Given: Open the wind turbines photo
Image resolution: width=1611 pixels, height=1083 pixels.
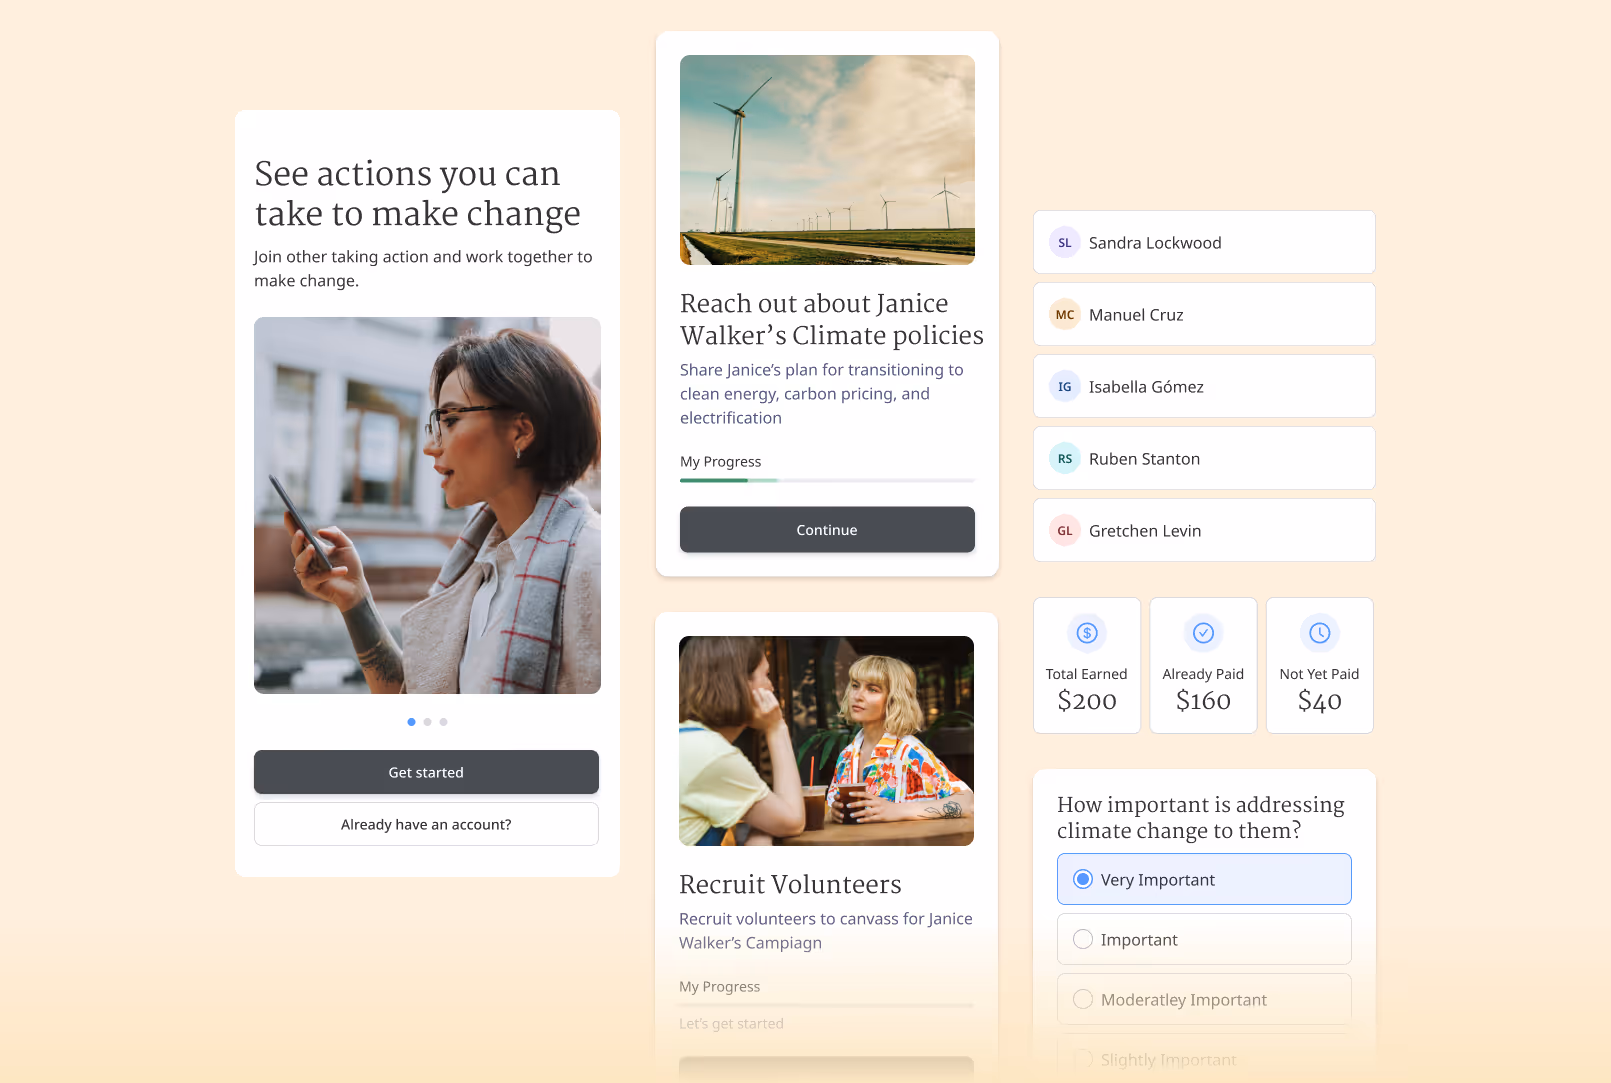Looking at the screenshot, I should coord(827,160).
